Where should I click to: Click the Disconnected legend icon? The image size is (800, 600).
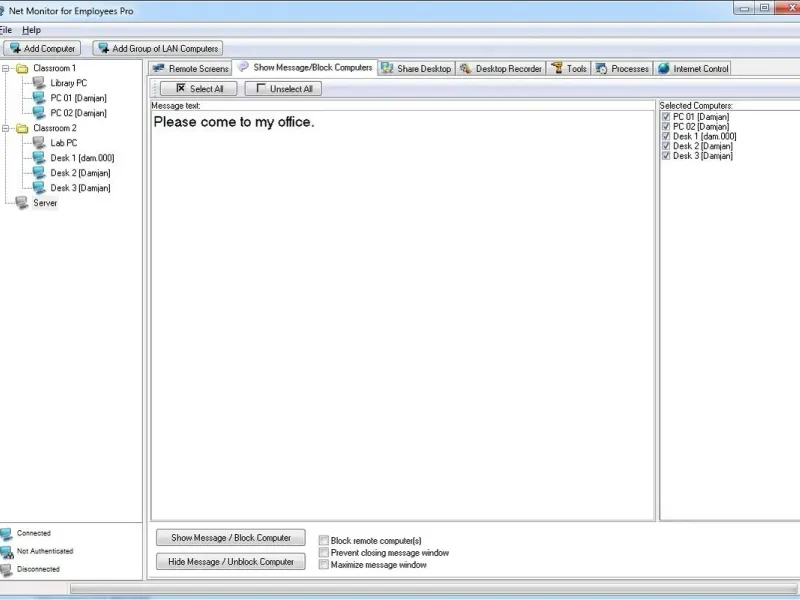pos(6,570)
